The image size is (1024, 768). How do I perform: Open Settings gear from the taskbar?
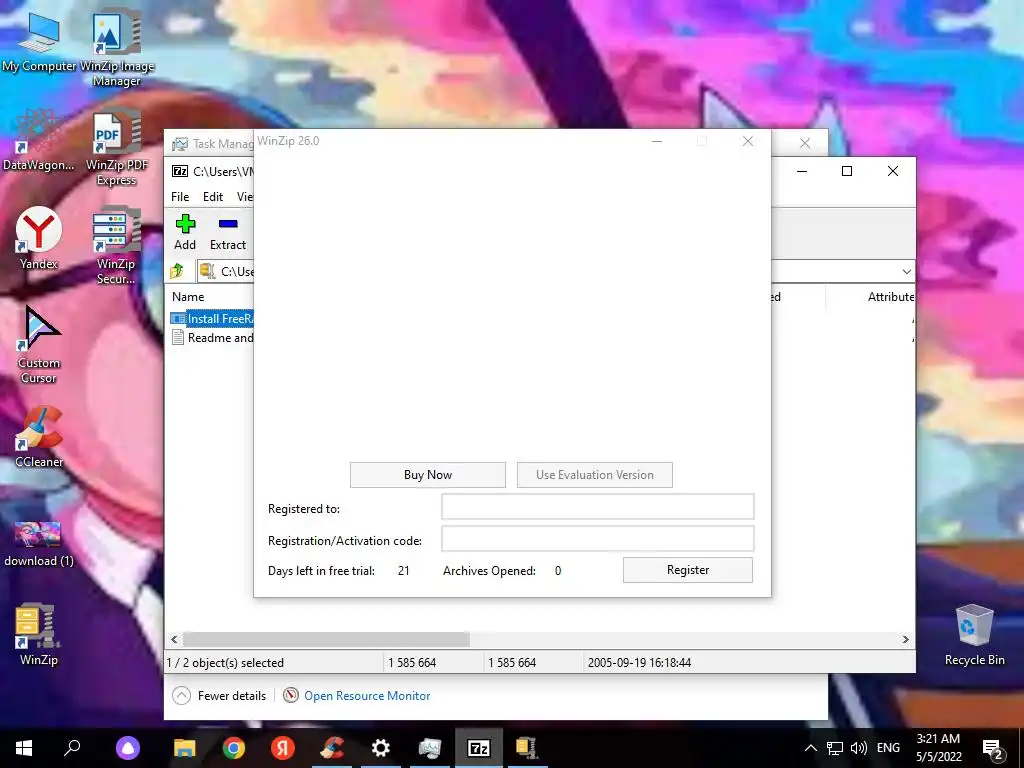(x=381, y=748)
